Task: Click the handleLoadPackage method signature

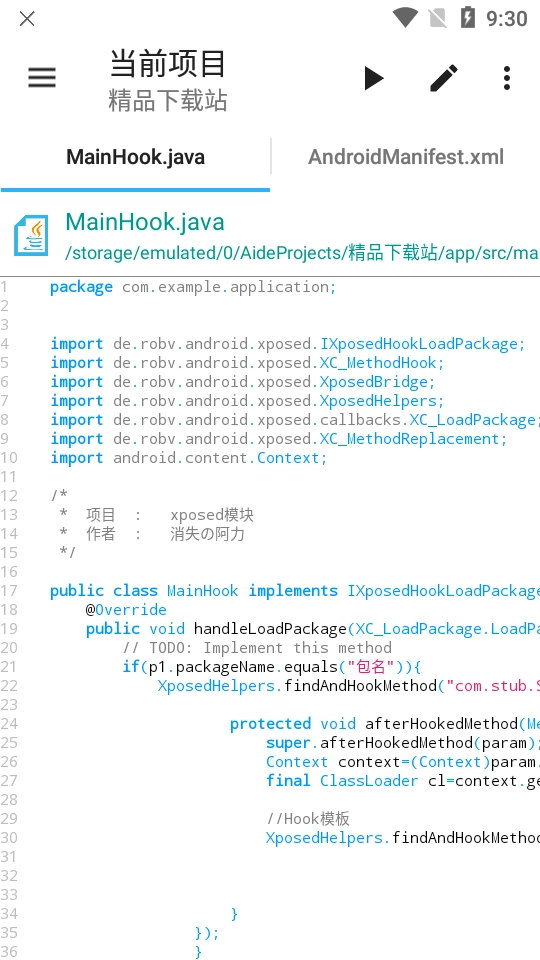Action: click(313, 629)
